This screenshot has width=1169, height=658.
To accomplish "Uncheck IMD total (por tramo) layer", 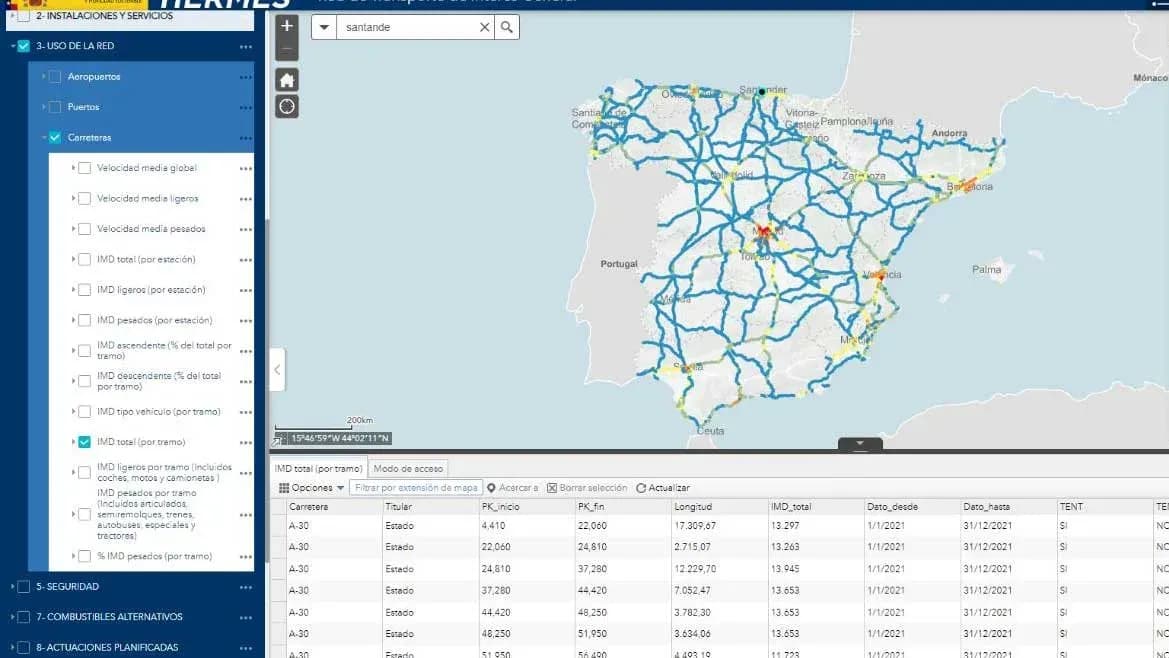I will coord(85,442).
